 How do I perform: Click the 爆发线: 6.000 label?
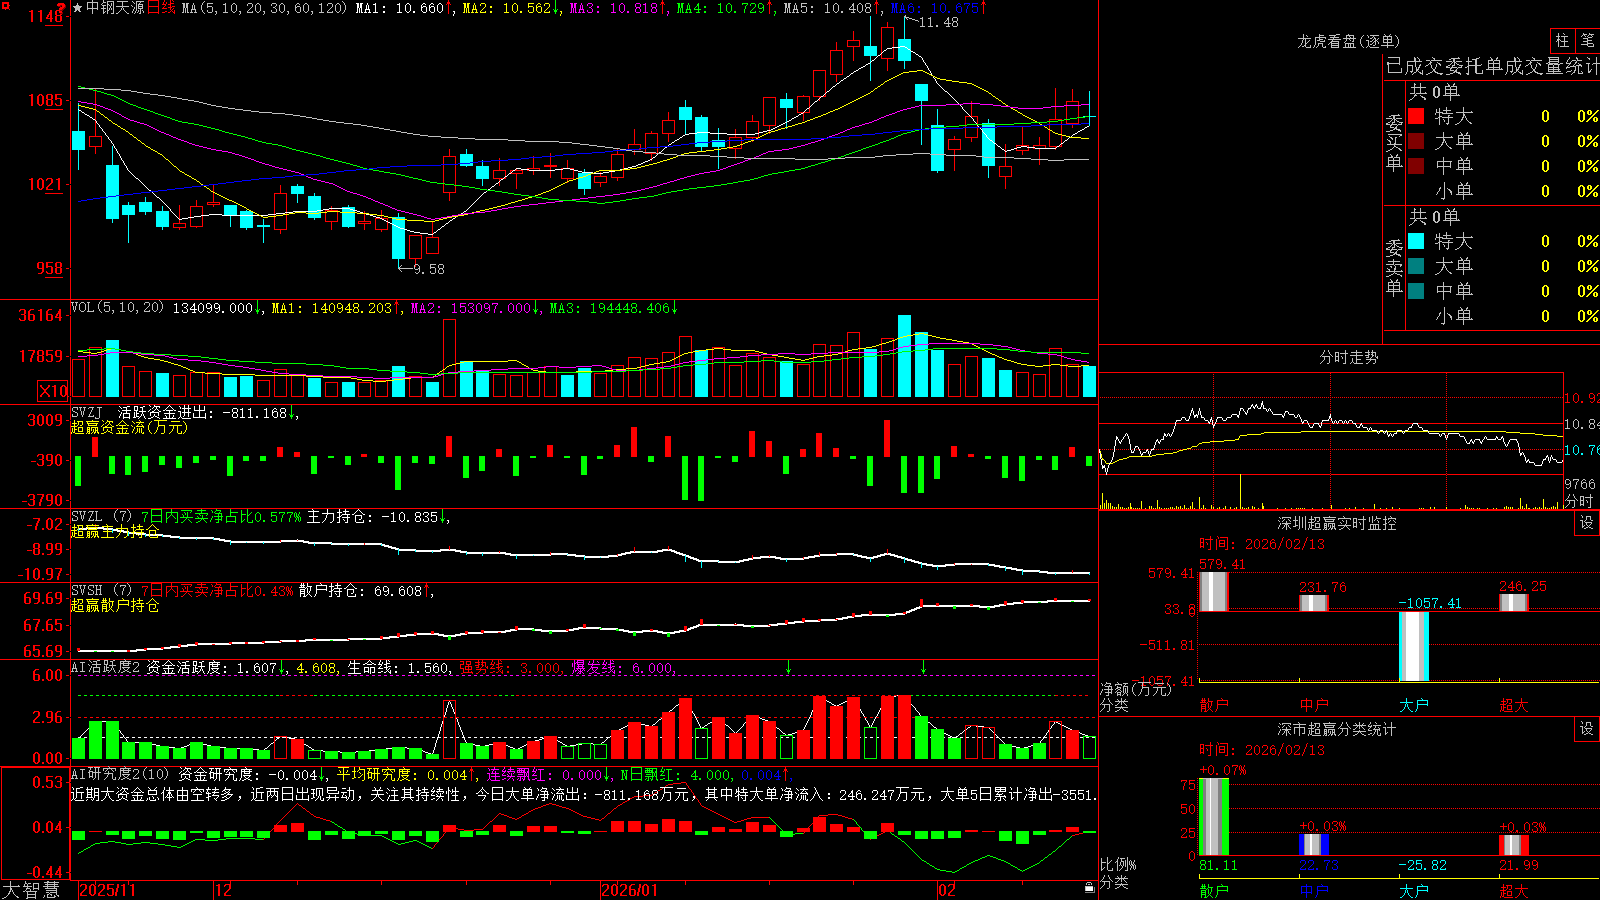pos(622,667)
